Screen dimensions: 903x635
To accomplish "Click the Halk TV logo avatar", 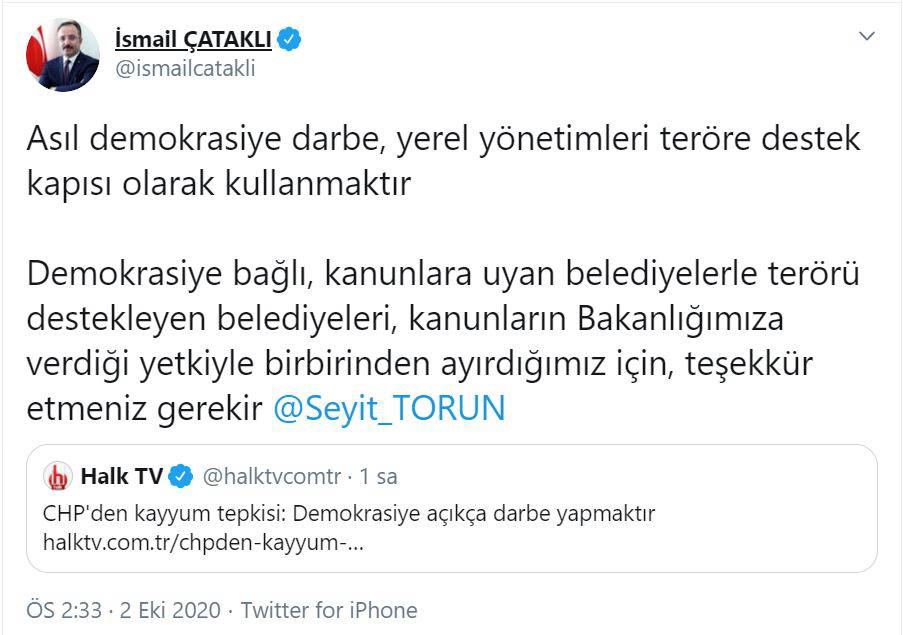I will pyautogui.click(x=60, y=477).
